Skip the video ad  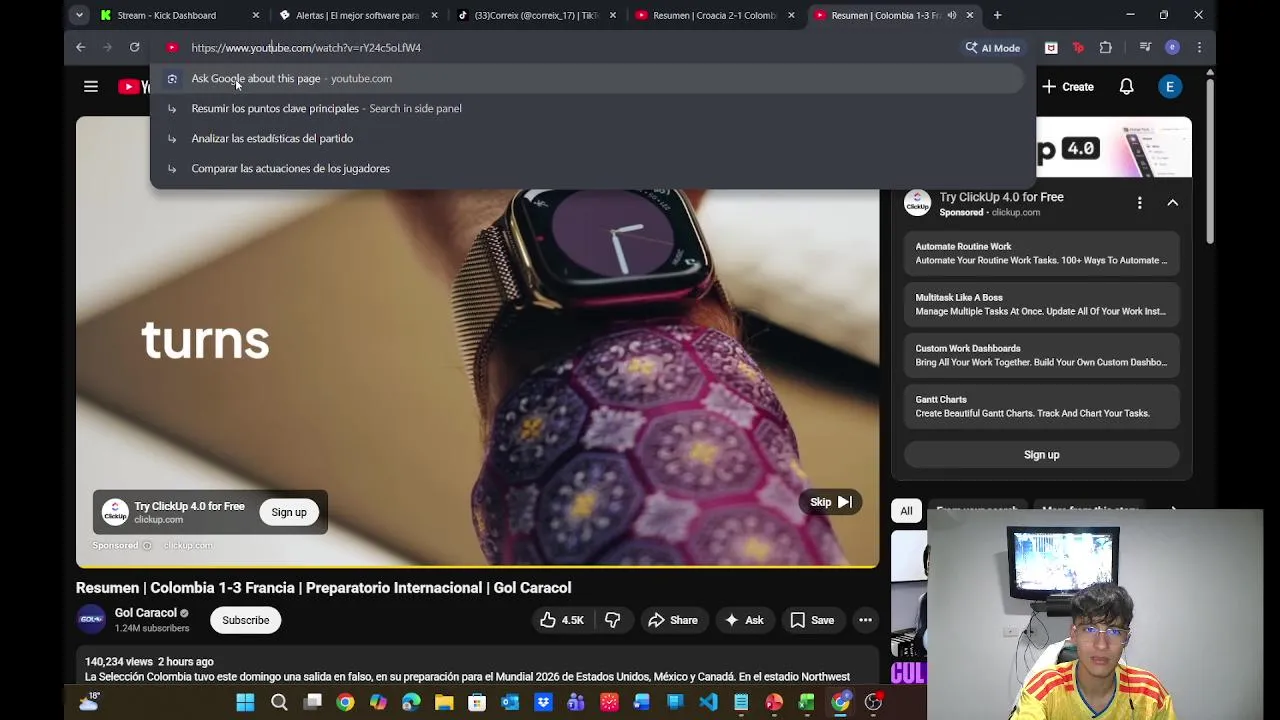[831, 502]
